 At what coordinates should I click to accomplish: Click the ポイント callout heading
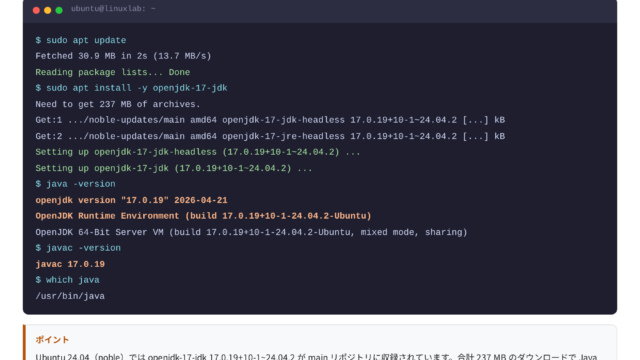click(52, 340)
